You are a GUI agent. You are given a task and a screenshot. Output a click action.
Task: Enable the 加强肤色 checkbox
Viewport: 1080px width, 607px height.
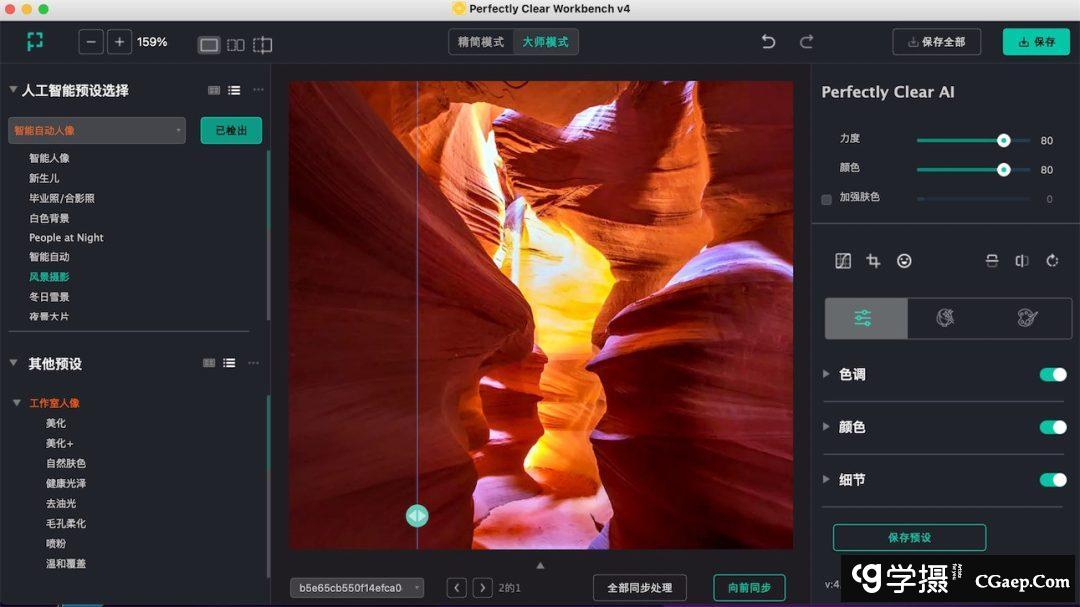[826, 199]
